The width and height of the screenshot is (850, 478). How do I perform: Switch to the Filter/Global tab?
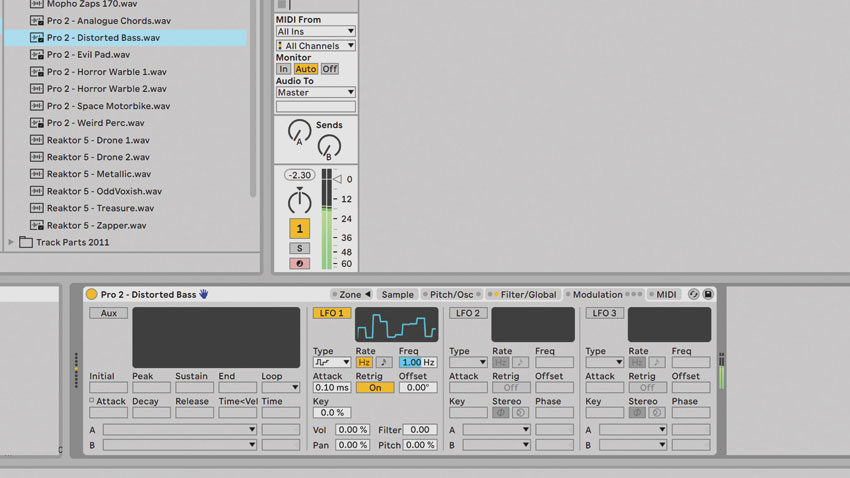coord(524,294)
